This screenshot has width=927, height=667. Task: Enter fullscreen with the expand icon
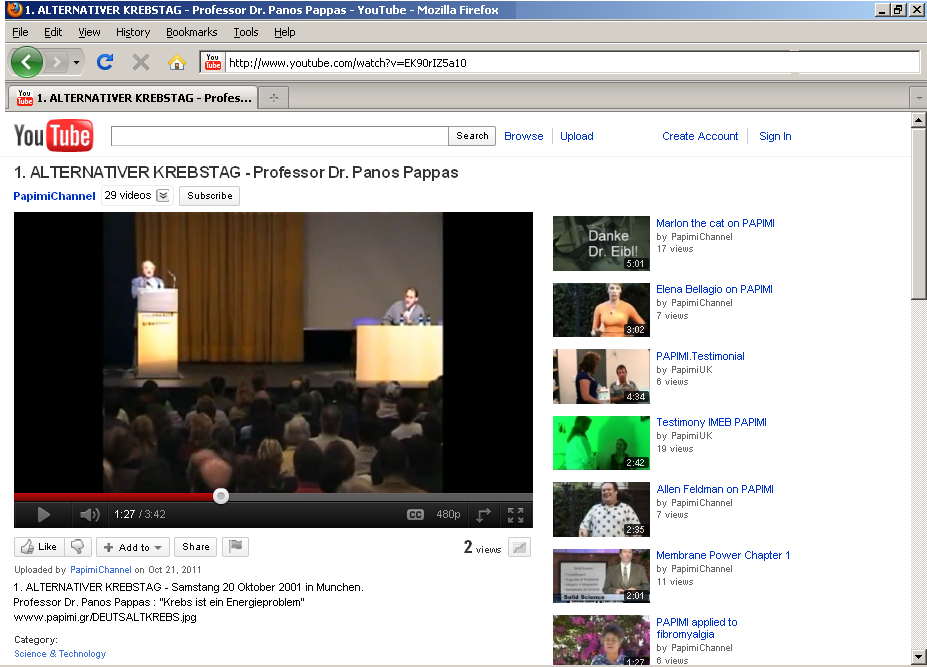click(516, 514)
